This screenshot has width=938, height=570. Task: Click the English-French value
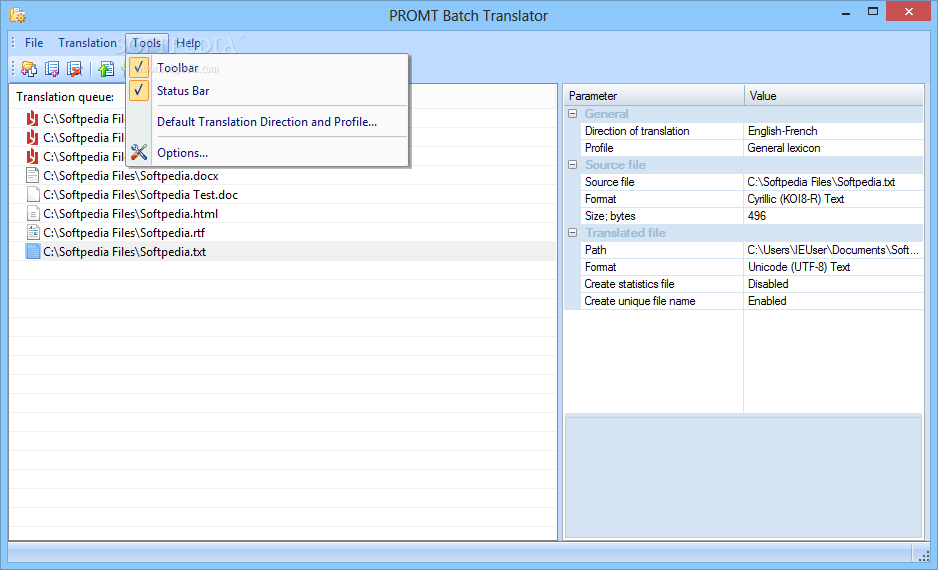click(x=782, y=131)
